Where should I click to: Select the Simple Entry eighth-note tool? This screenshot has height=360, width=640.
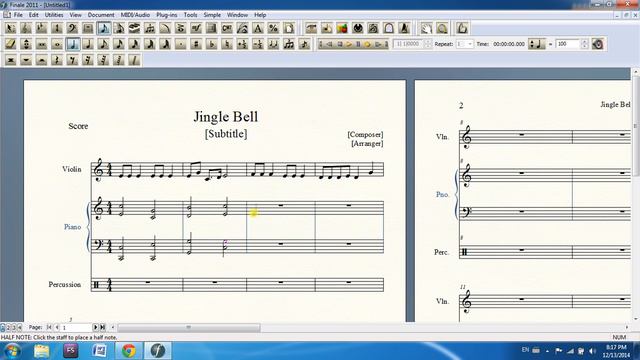[104, 28]
